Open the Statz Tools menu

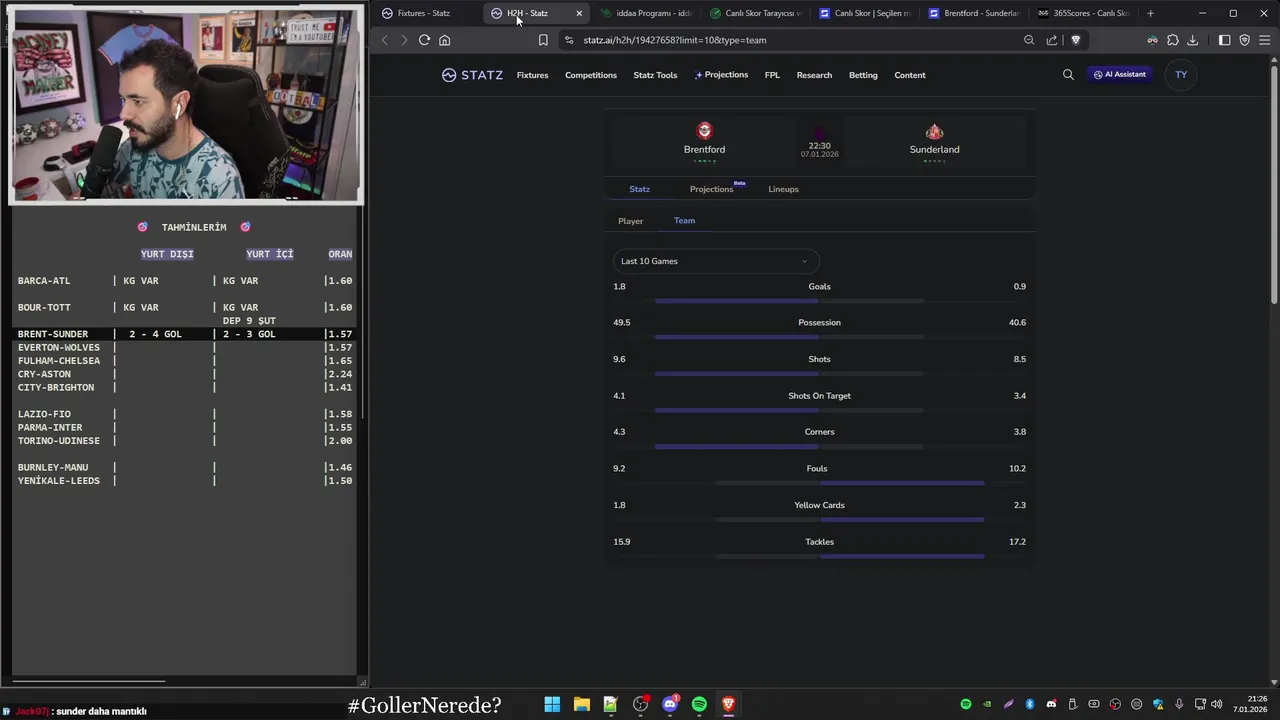(x=655, y=75)
